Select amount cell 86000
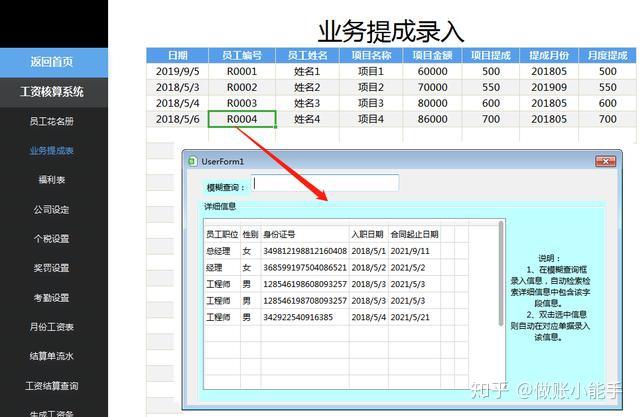The height and width of the screenshot is (417, 640). [432, 119]
